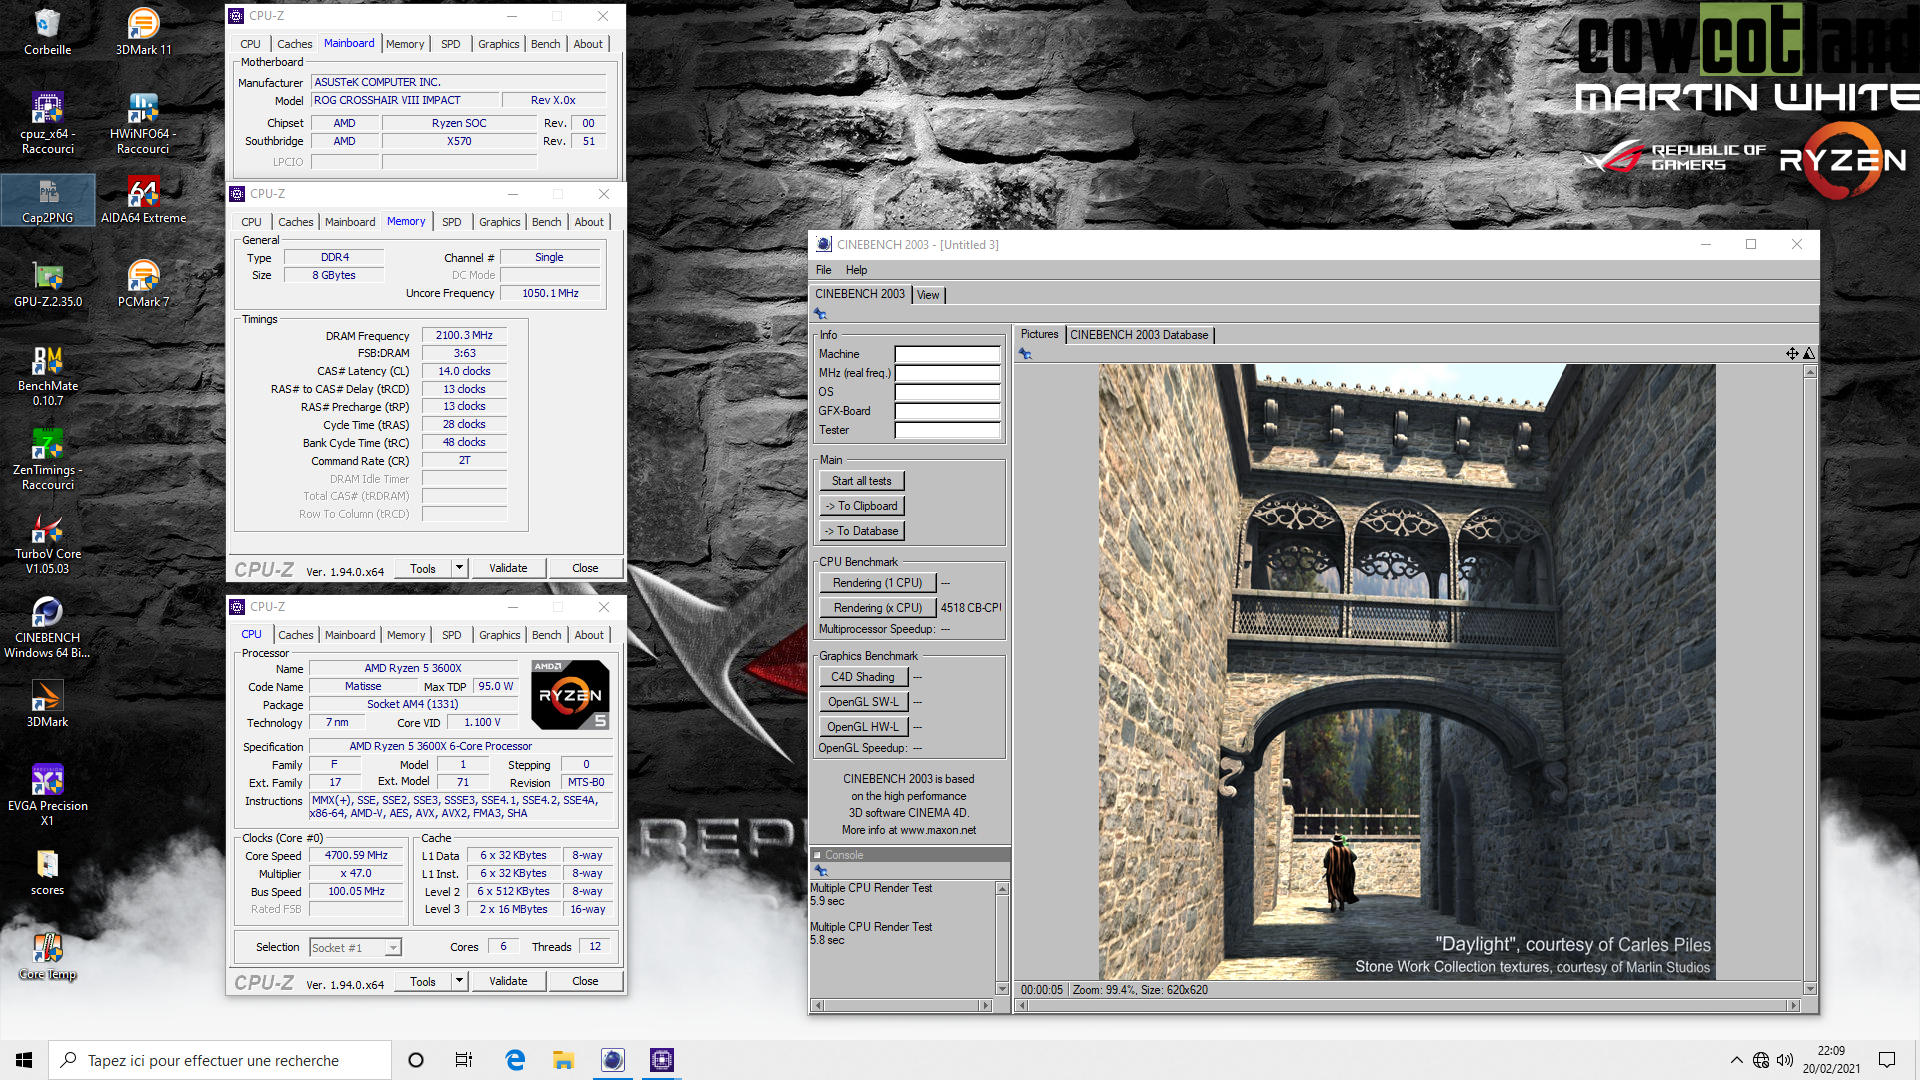1920x1080 pixels.
Task: Click the MHz (real freq.) input field
Action: [947, 373]
